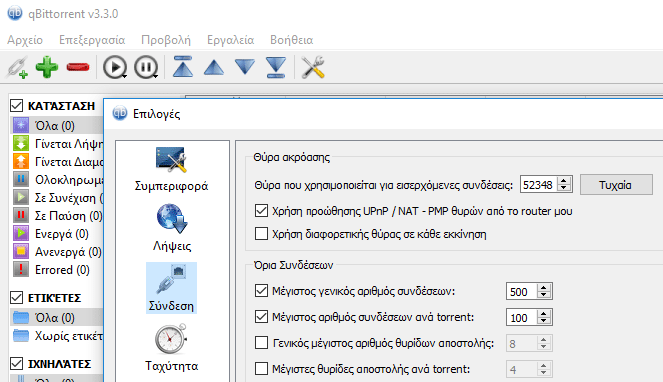Filter by Όλα under ΚΑΤΆΣΤΑΣΗ
The image size is (663, 382).
pos(56,126)
